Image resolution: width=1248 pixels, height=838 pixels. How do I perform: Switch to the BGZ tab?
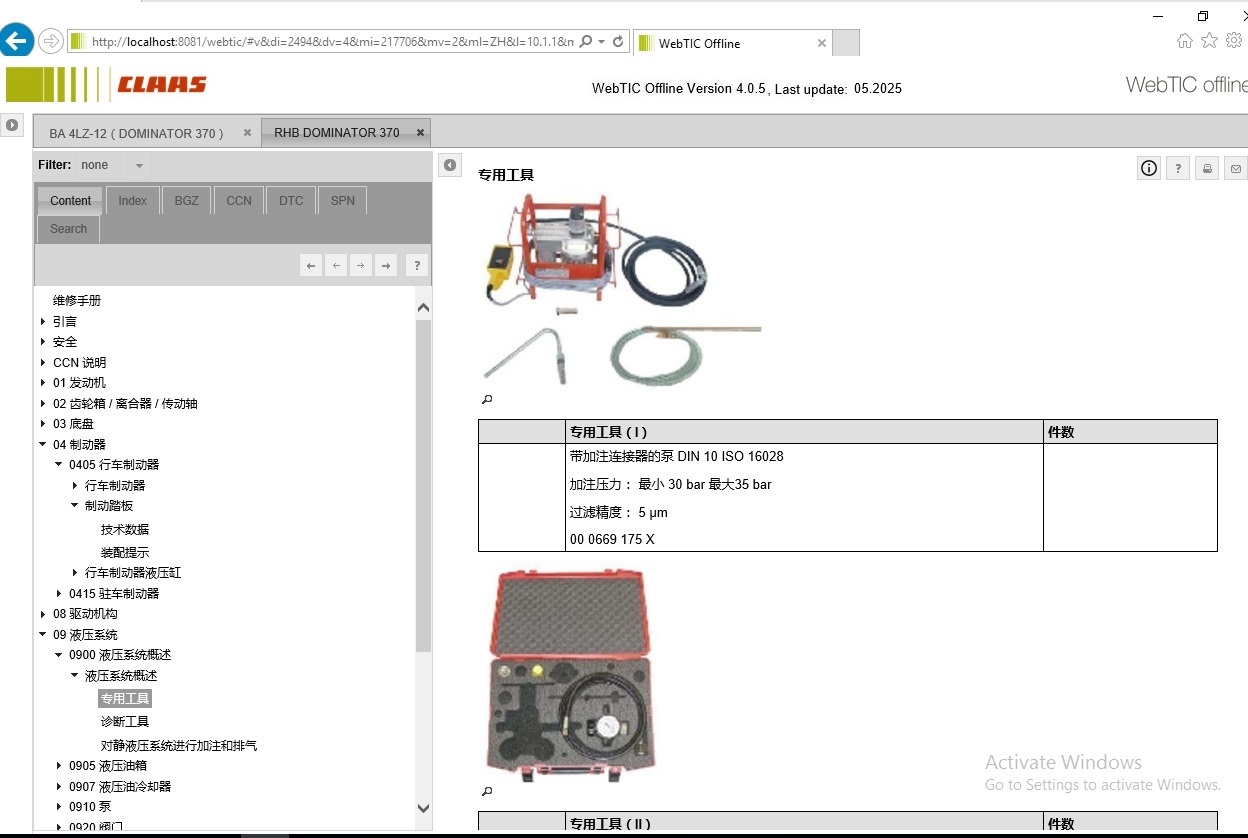coord(186,201)
